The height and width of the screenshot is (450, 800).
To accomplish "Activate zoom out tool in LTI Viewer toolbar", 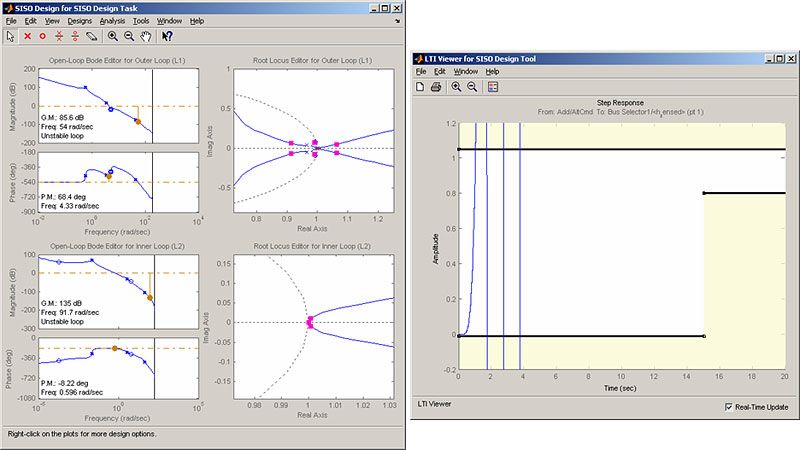I will (472, 87).
